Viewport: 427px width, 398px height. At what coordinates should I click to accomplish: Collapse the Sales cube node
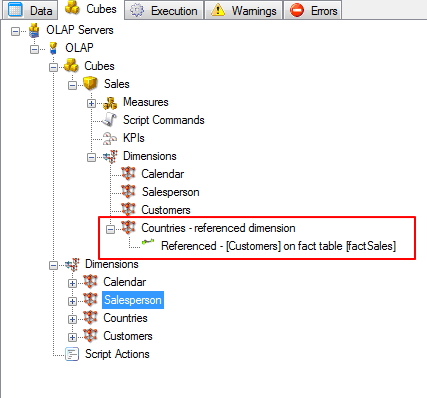72,86
